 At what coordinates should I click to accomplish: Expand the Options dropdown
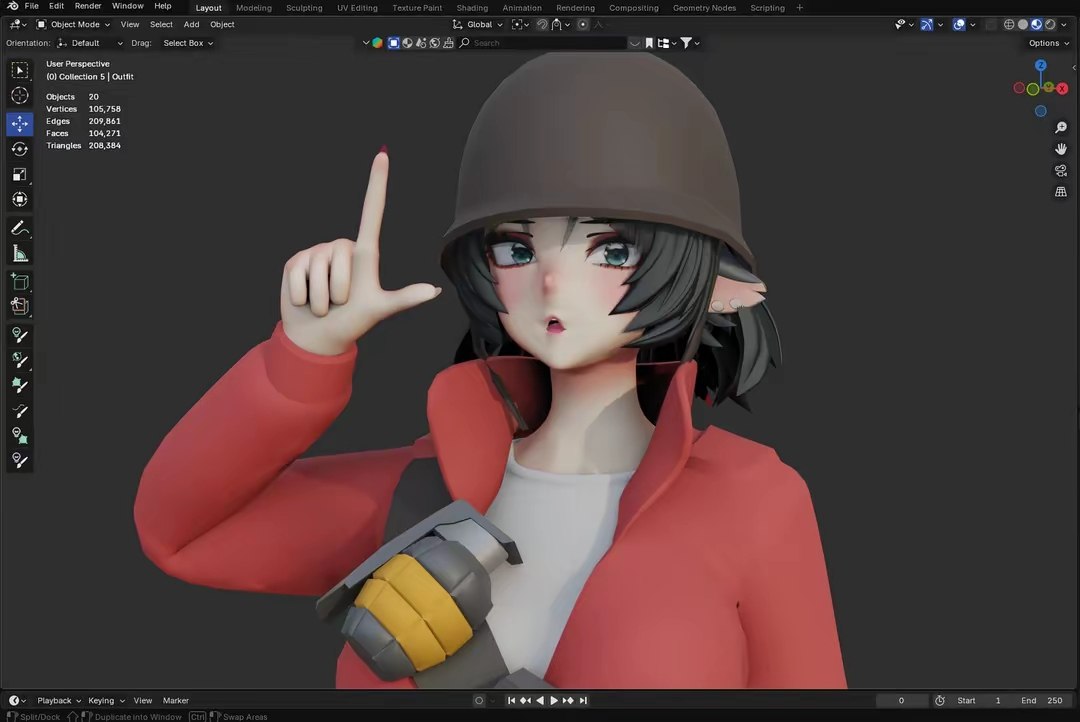(x=1049, y=43)
